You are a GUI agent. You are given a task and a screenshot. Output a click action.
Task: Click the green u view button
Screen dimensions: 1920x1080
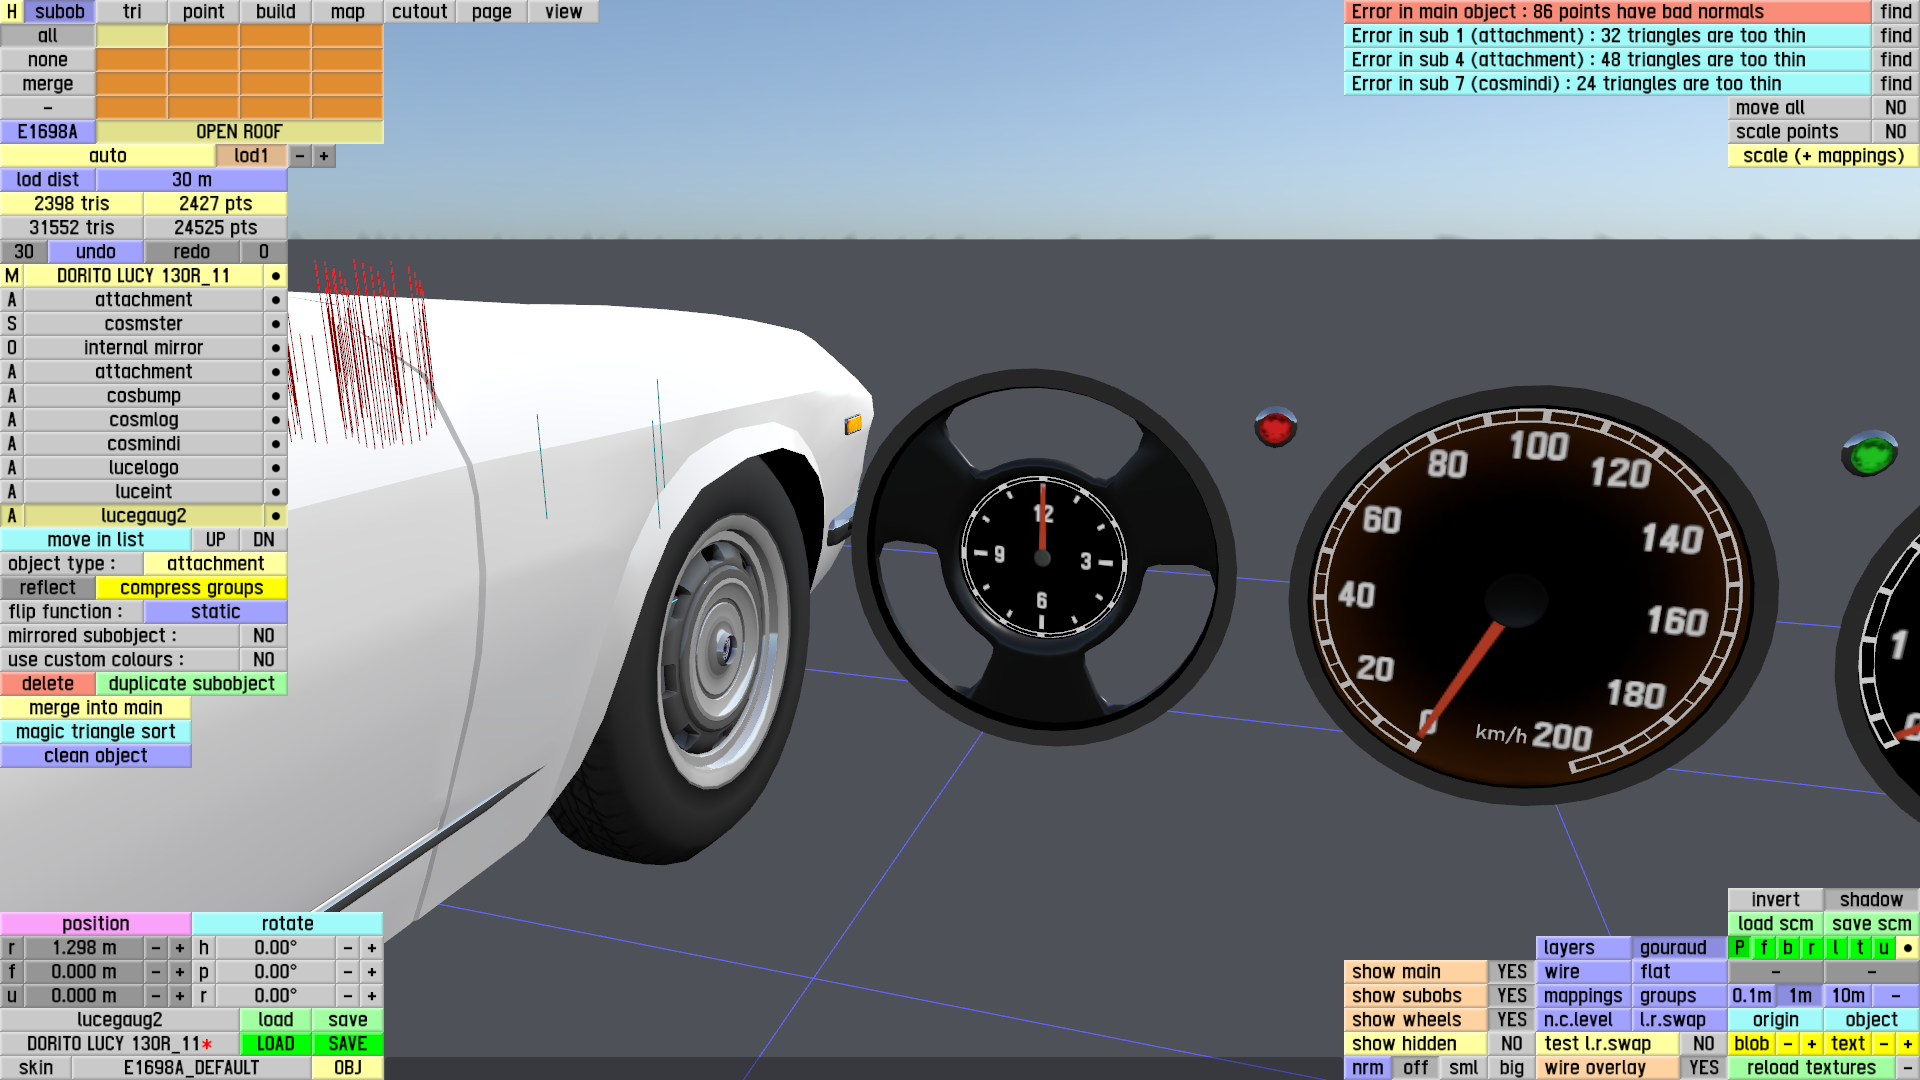tap(1883, 948)
